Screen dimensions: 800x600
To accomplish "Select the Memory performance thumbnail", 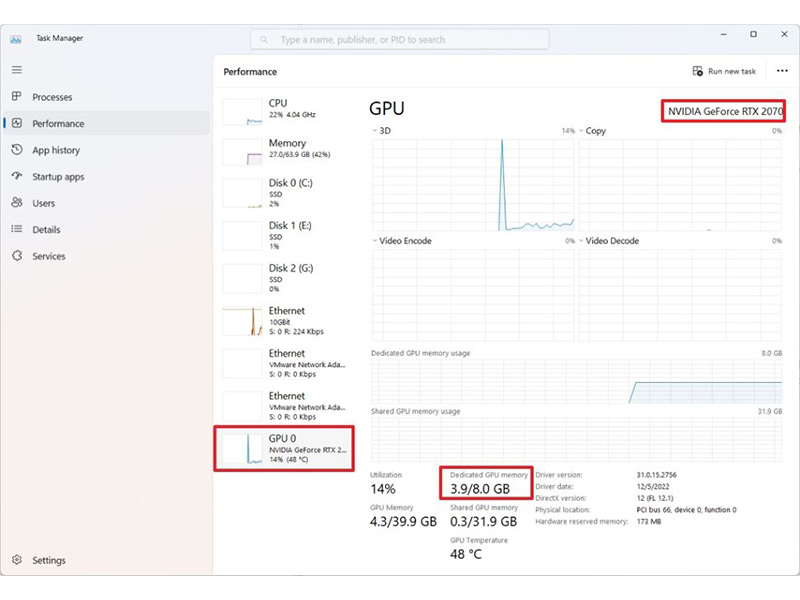I will pyautogui.click(x=242, y=152).
